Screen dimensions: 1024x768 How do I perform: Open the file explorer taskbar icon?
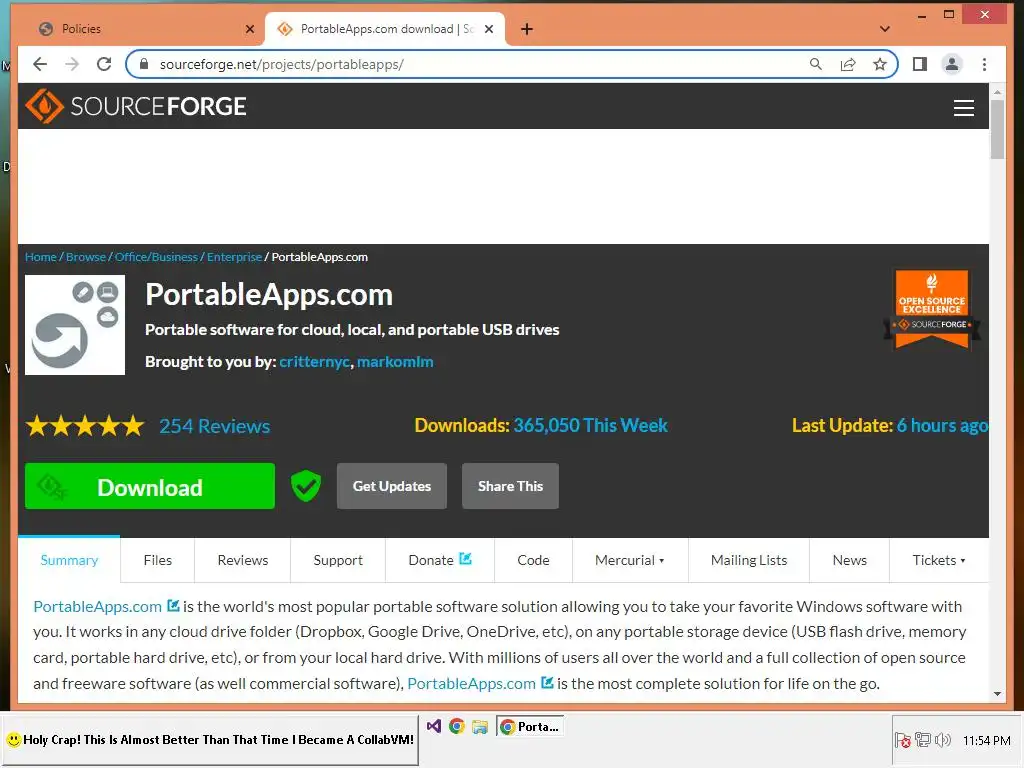[x=479, y=726]
